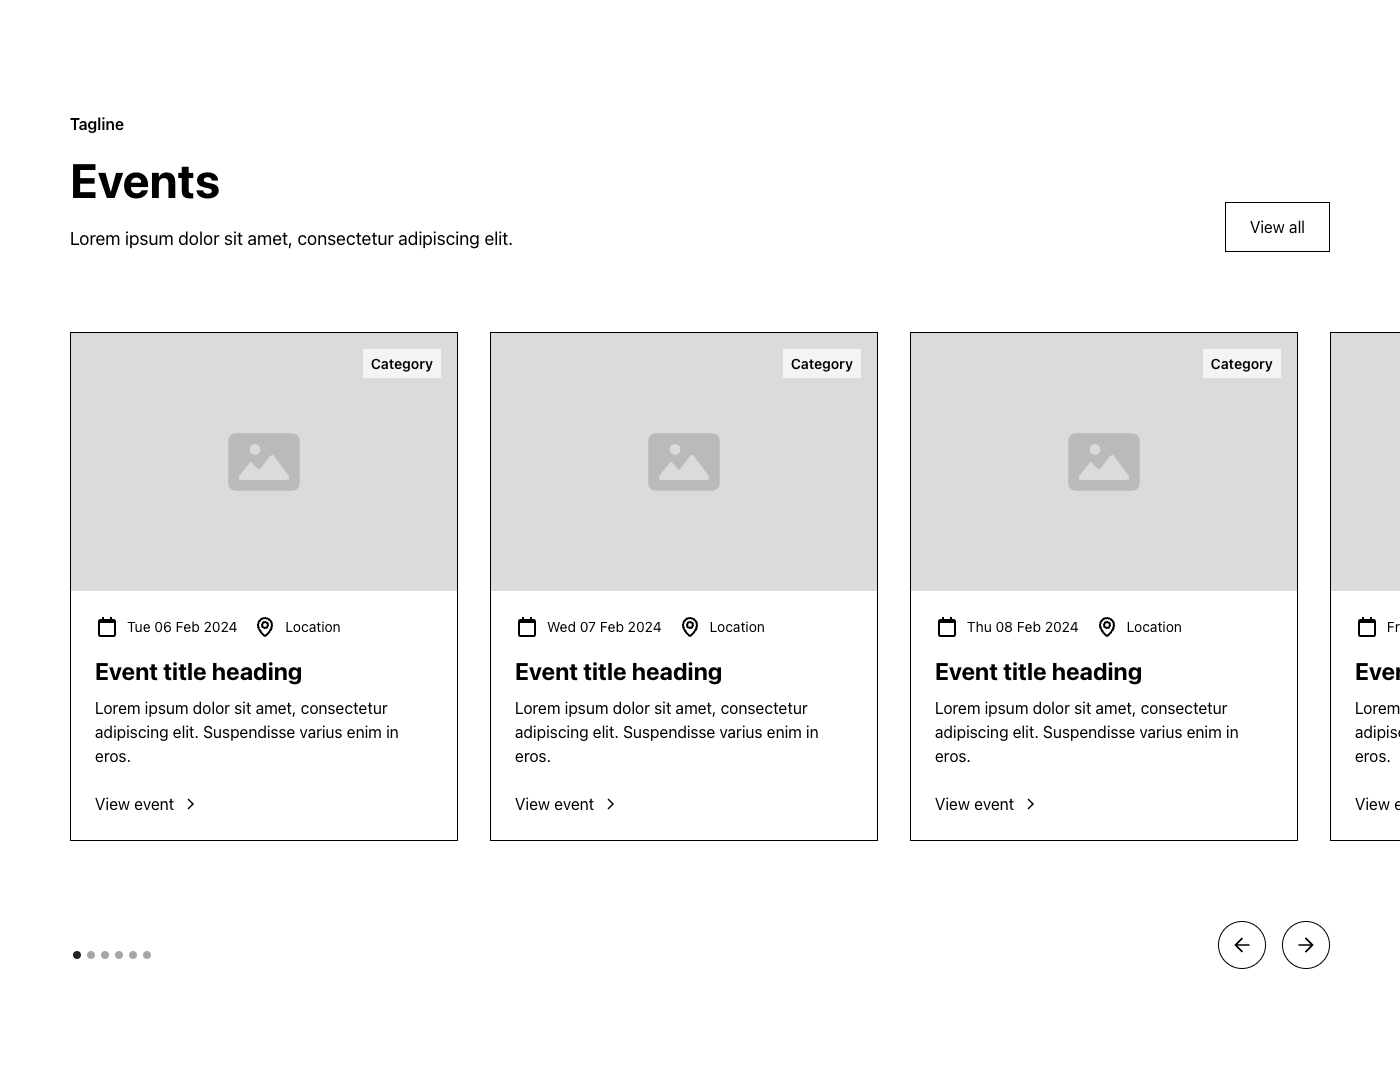Click the calendar icon beside Thu 08 Feb 2024

click(947, 627)
